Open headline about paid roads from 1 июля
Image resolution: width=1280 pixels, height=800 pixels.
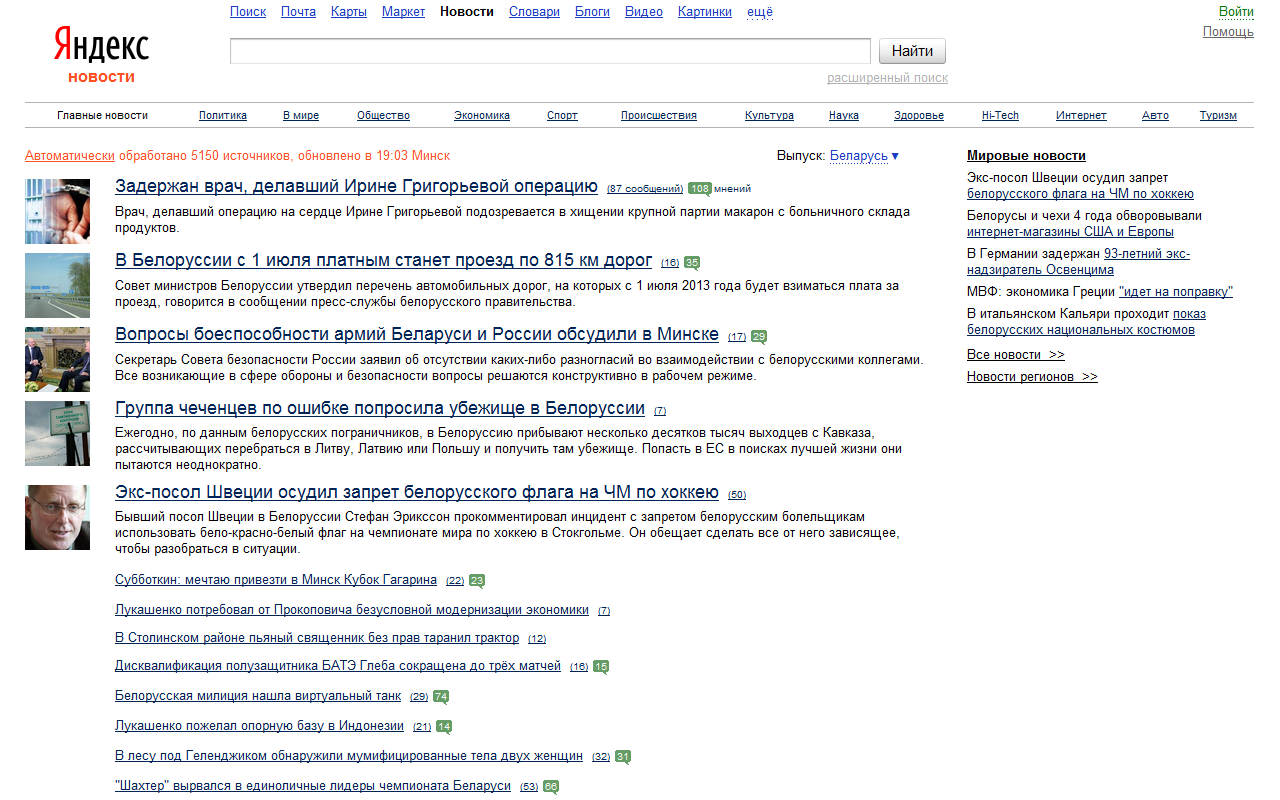(x=383, y=260)
